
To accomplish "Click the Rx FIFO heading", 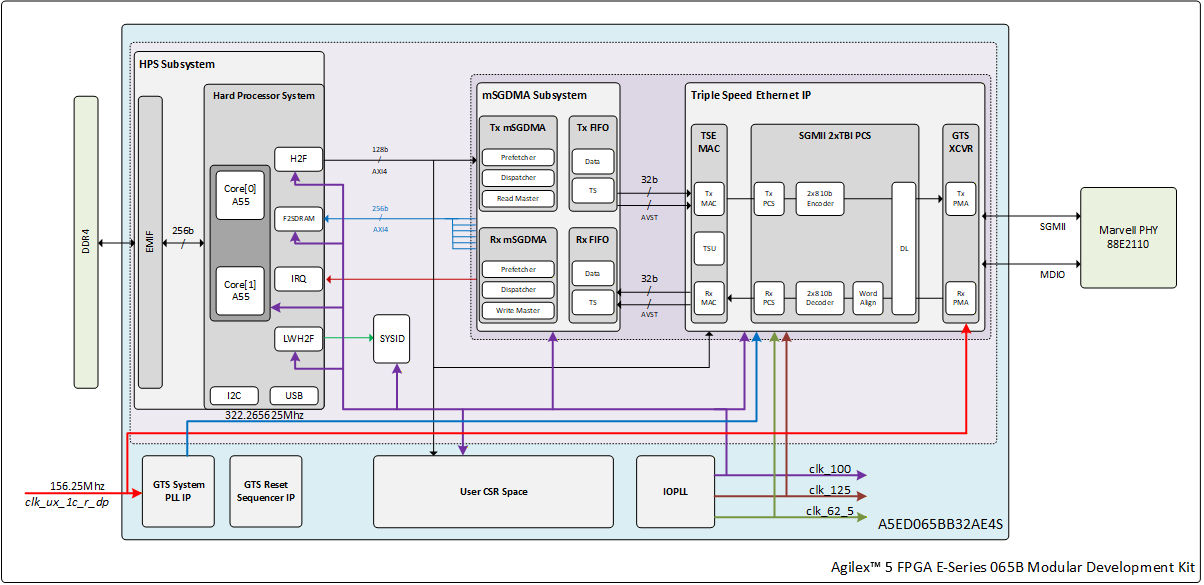I will (593, 239).
